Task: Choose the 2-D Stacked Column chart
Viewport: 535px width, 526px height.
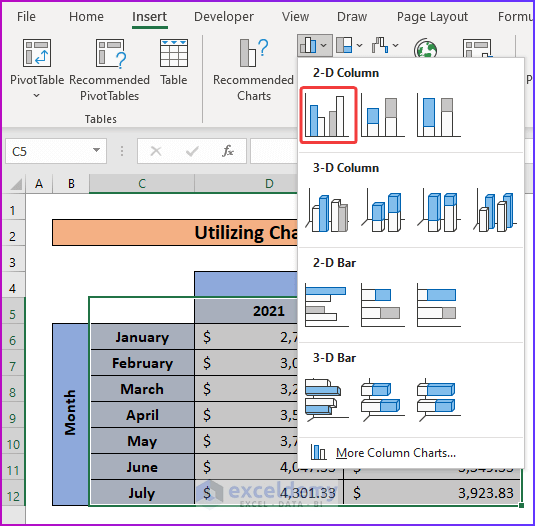Action: [383, 116]
